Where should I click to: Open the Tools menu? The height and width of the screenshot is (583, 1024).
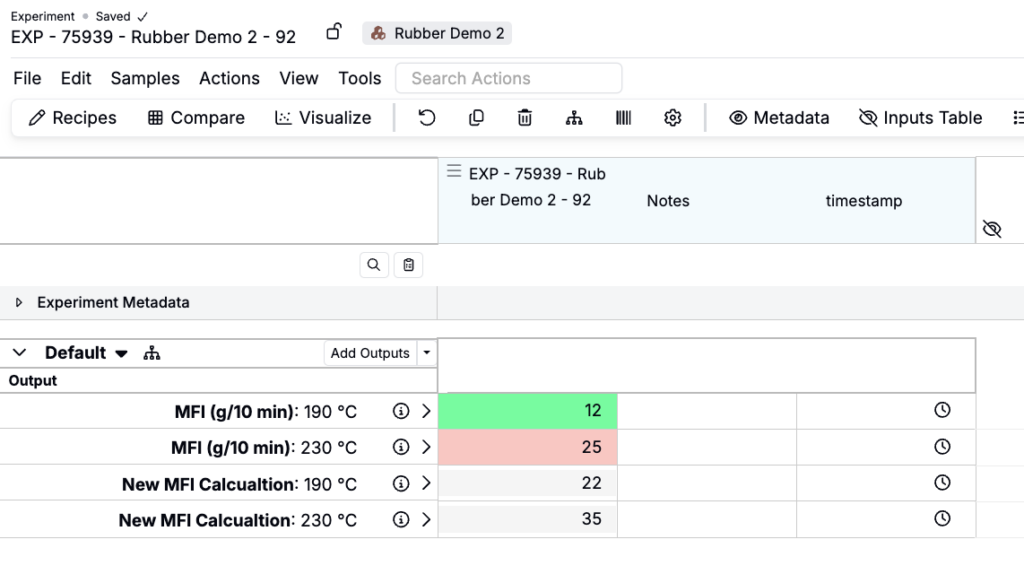click(x=360, y=78)
